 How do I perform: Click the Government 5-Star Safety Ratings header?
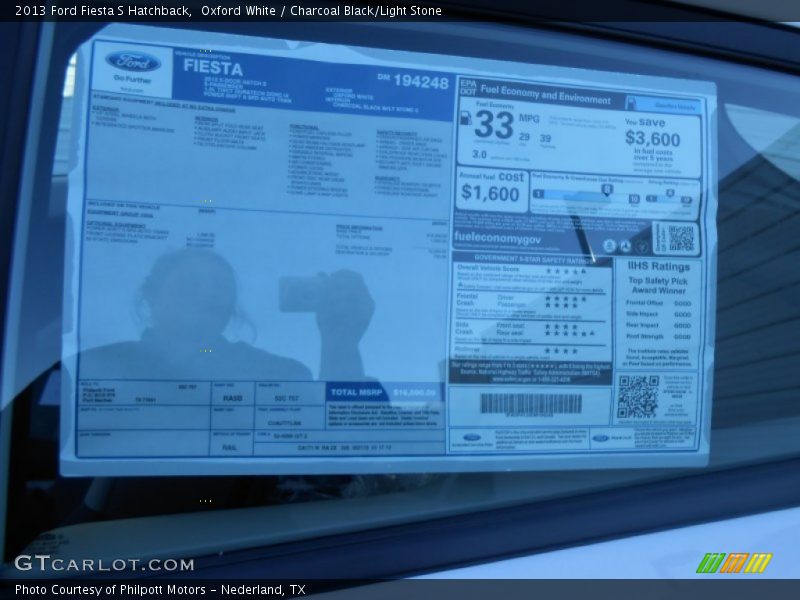point(534,259)
